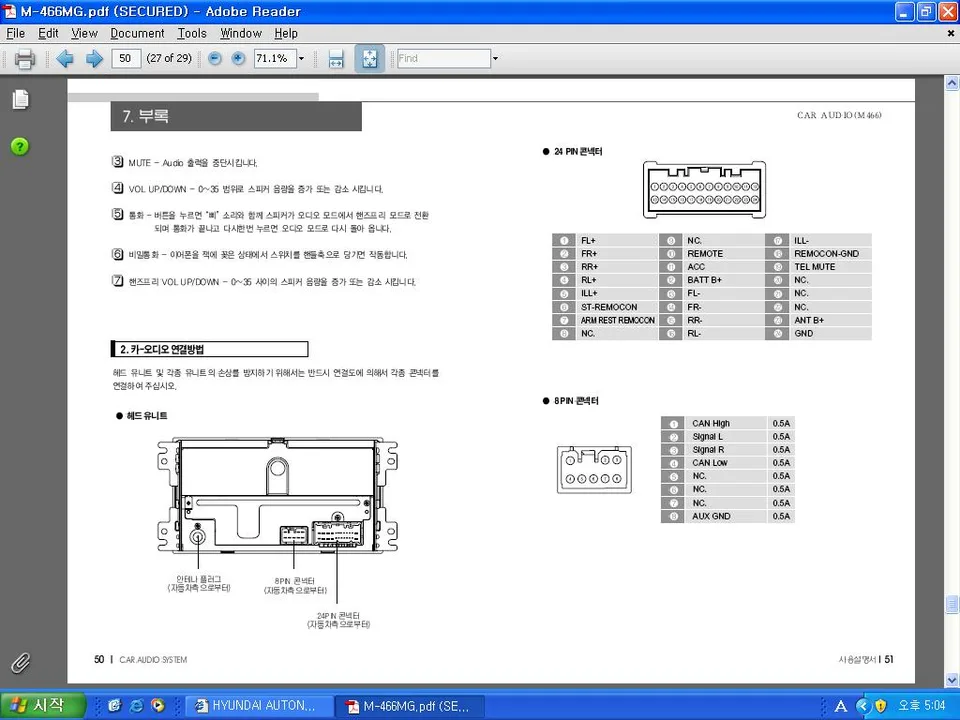The height and width of the screenshot is (720, 960).
Task: Go to the previous page arrow
Action: [x=65, y=59]
